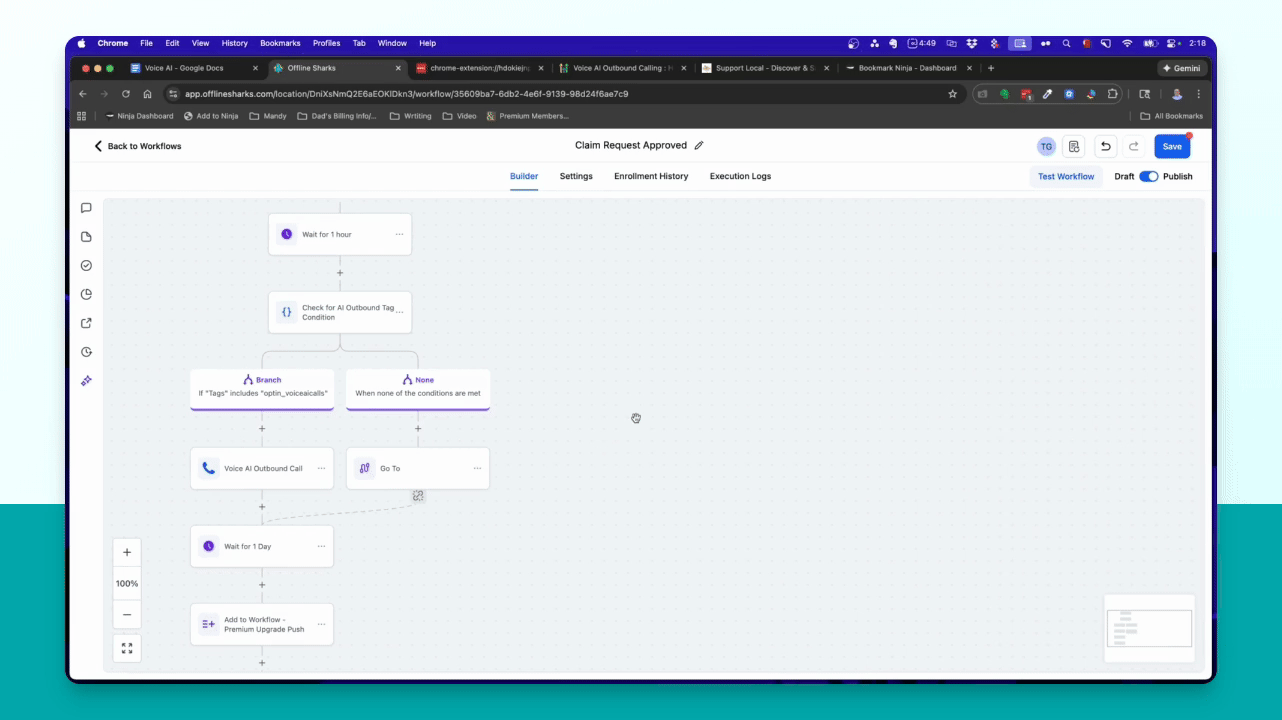
Task: Open the three-dot menu on the Go To node
Action: [x=477, y=468]
